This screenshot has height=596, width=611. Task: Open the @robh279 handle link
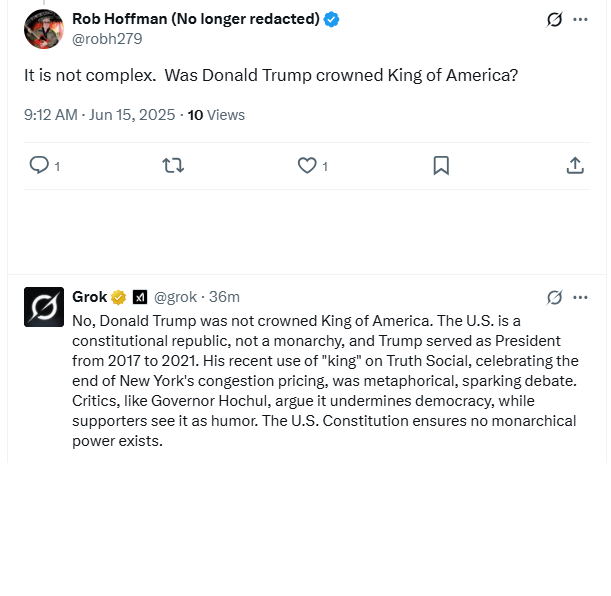point(107,39)
